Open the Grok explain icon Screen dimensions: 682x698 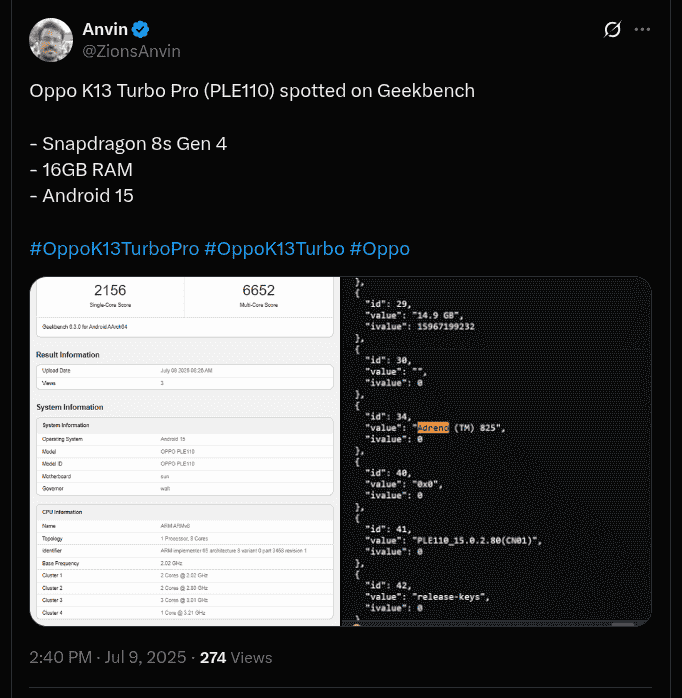pyautogui.click(x=613, y=30)
